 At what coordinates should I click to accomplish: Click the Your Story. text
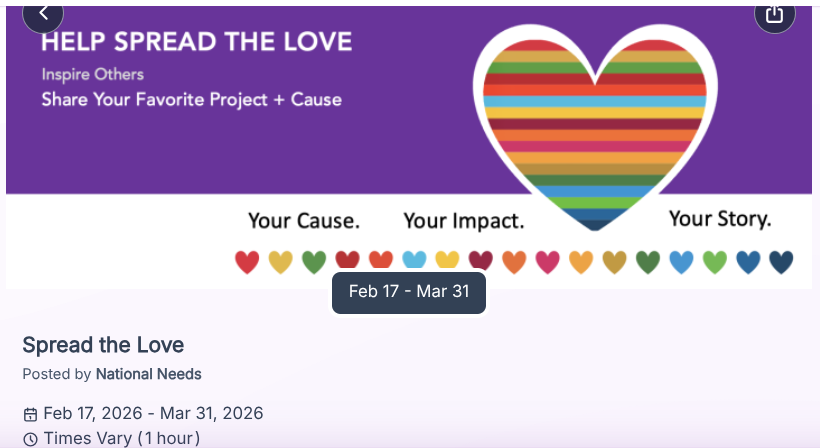click(x=720, y=219)
